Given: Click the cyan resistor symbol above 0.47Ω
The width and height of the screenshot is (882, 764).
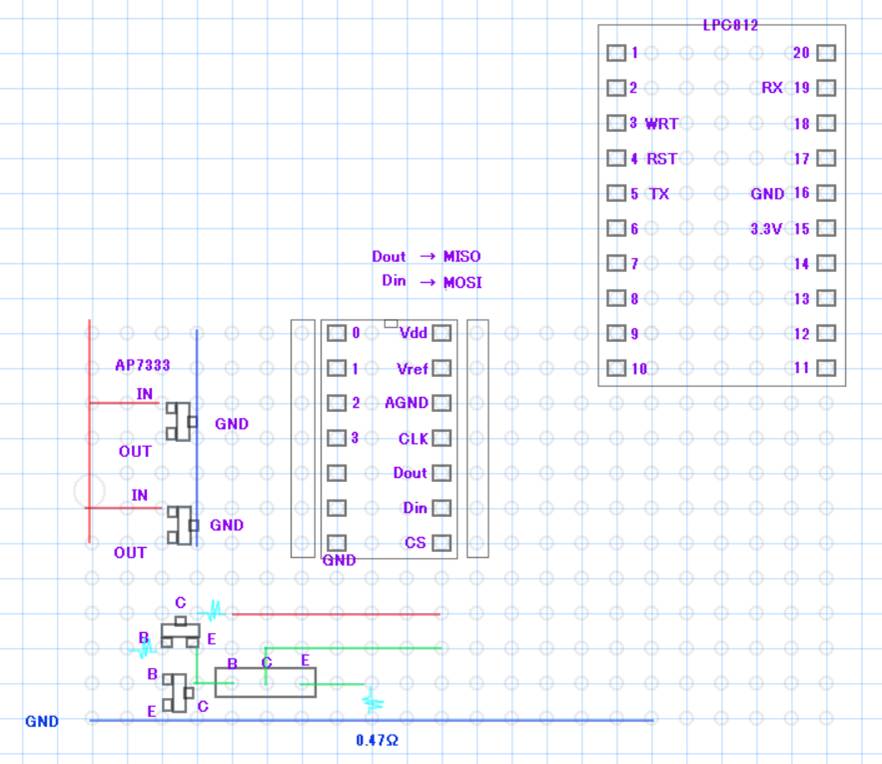Looking at the screenshot, I should [372, 702].
